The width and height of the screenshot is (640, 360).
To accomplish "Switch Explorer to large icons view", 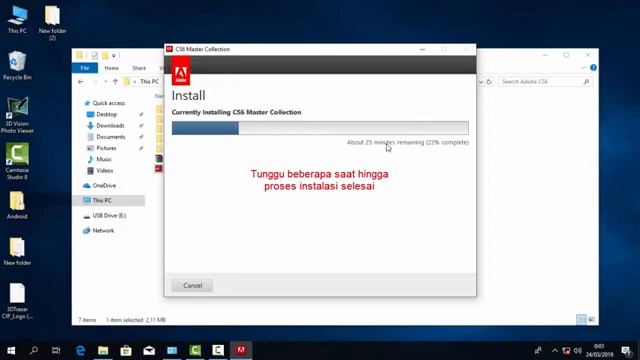I will pyautogui.click(x=591, y=319).
